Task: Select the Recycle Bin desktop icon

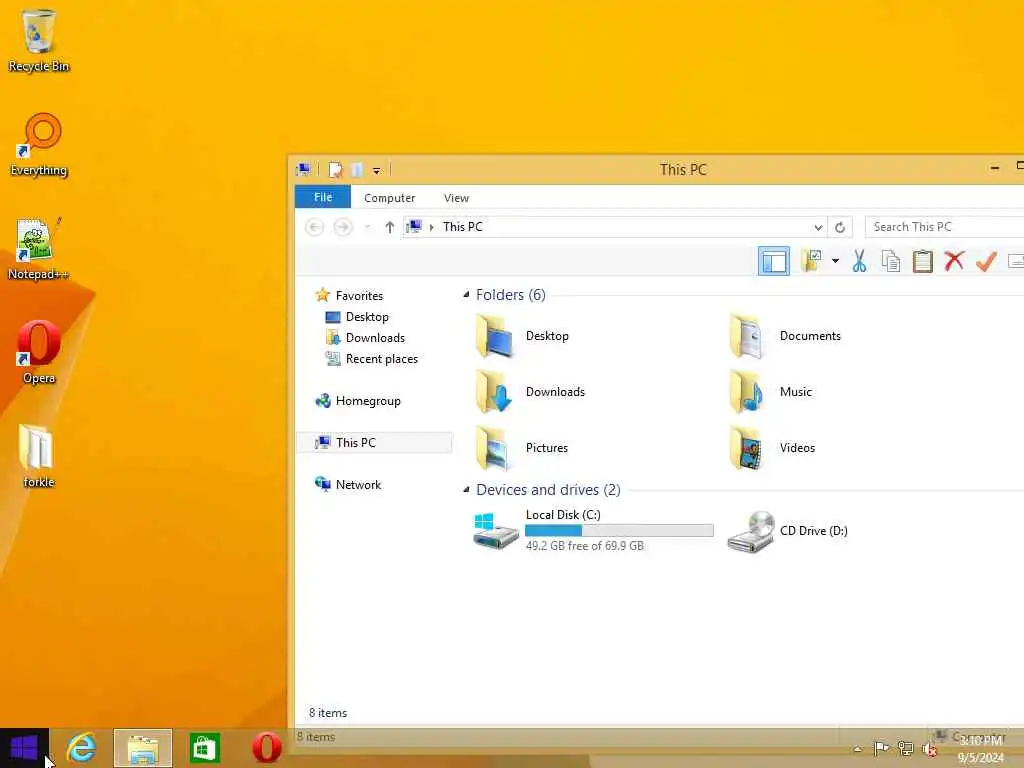Action: 39,40
